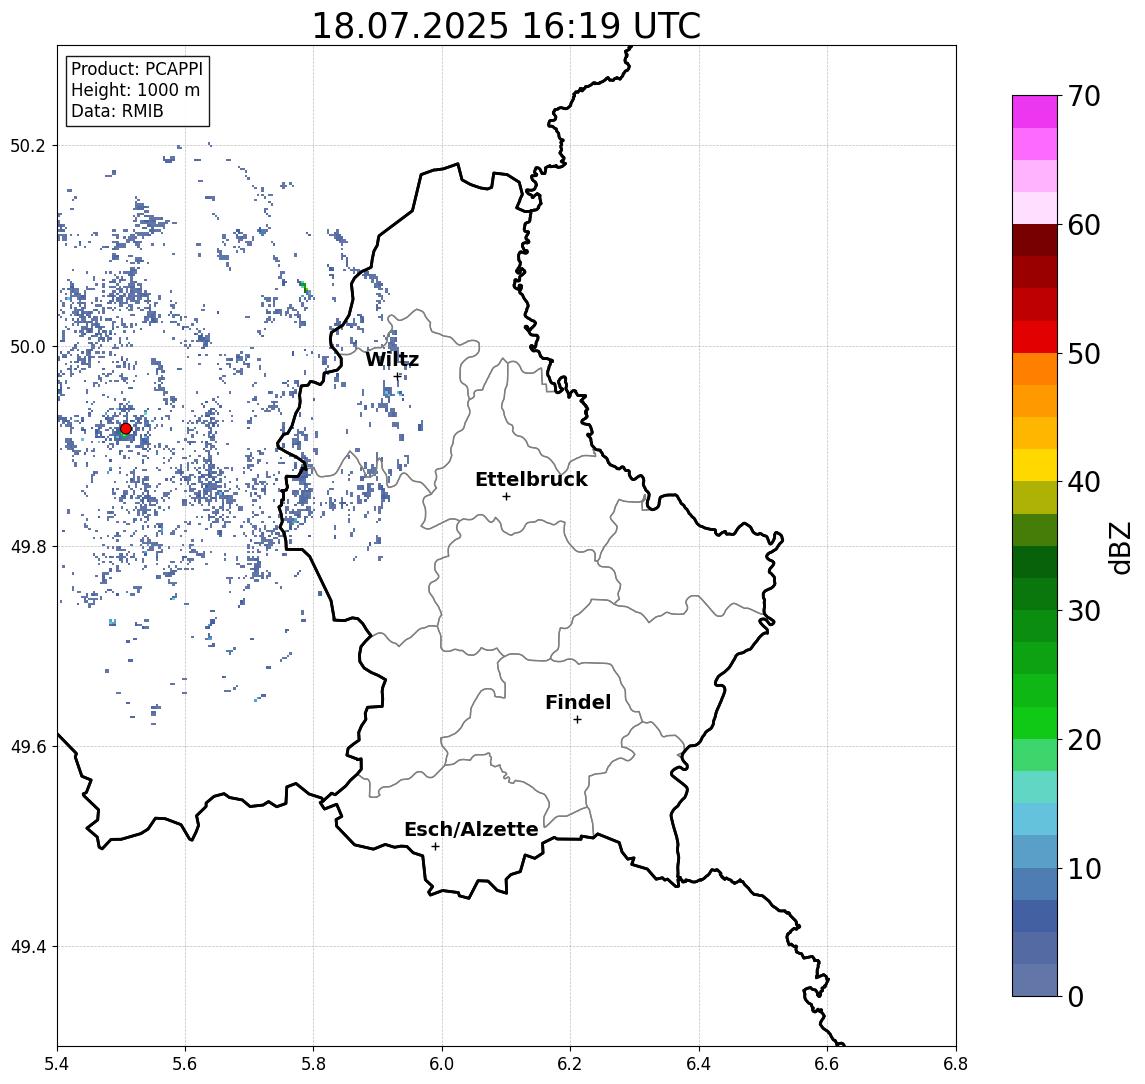1145x1084 pixels.
Task: Click the 60 tick label on colorbar
Action: click(x=1084, y=226)
